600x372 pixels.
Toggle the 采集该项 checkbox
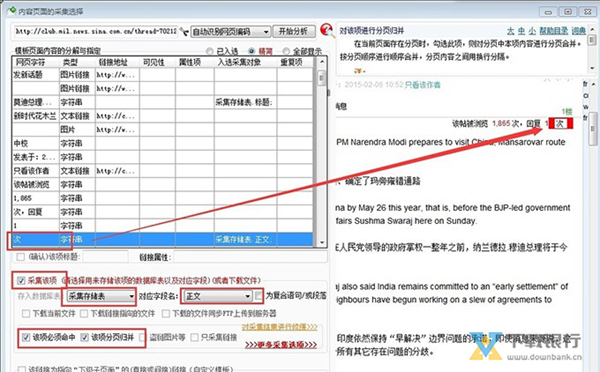pyautogui.click(x=21, y=281)
